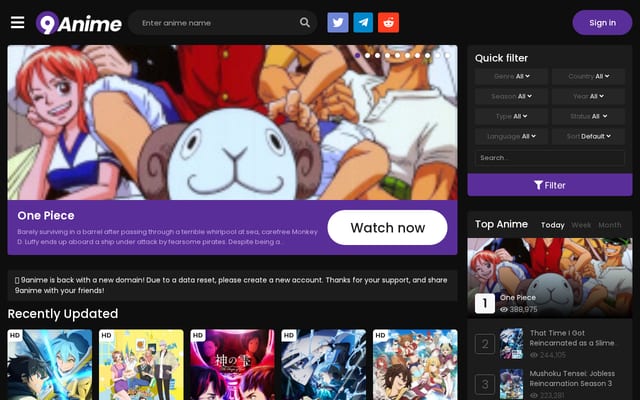Click the Mushoku Tensei small thumbnail
Image resolution: width=640 pixels, height=400 pixels.
pos(511,384)
